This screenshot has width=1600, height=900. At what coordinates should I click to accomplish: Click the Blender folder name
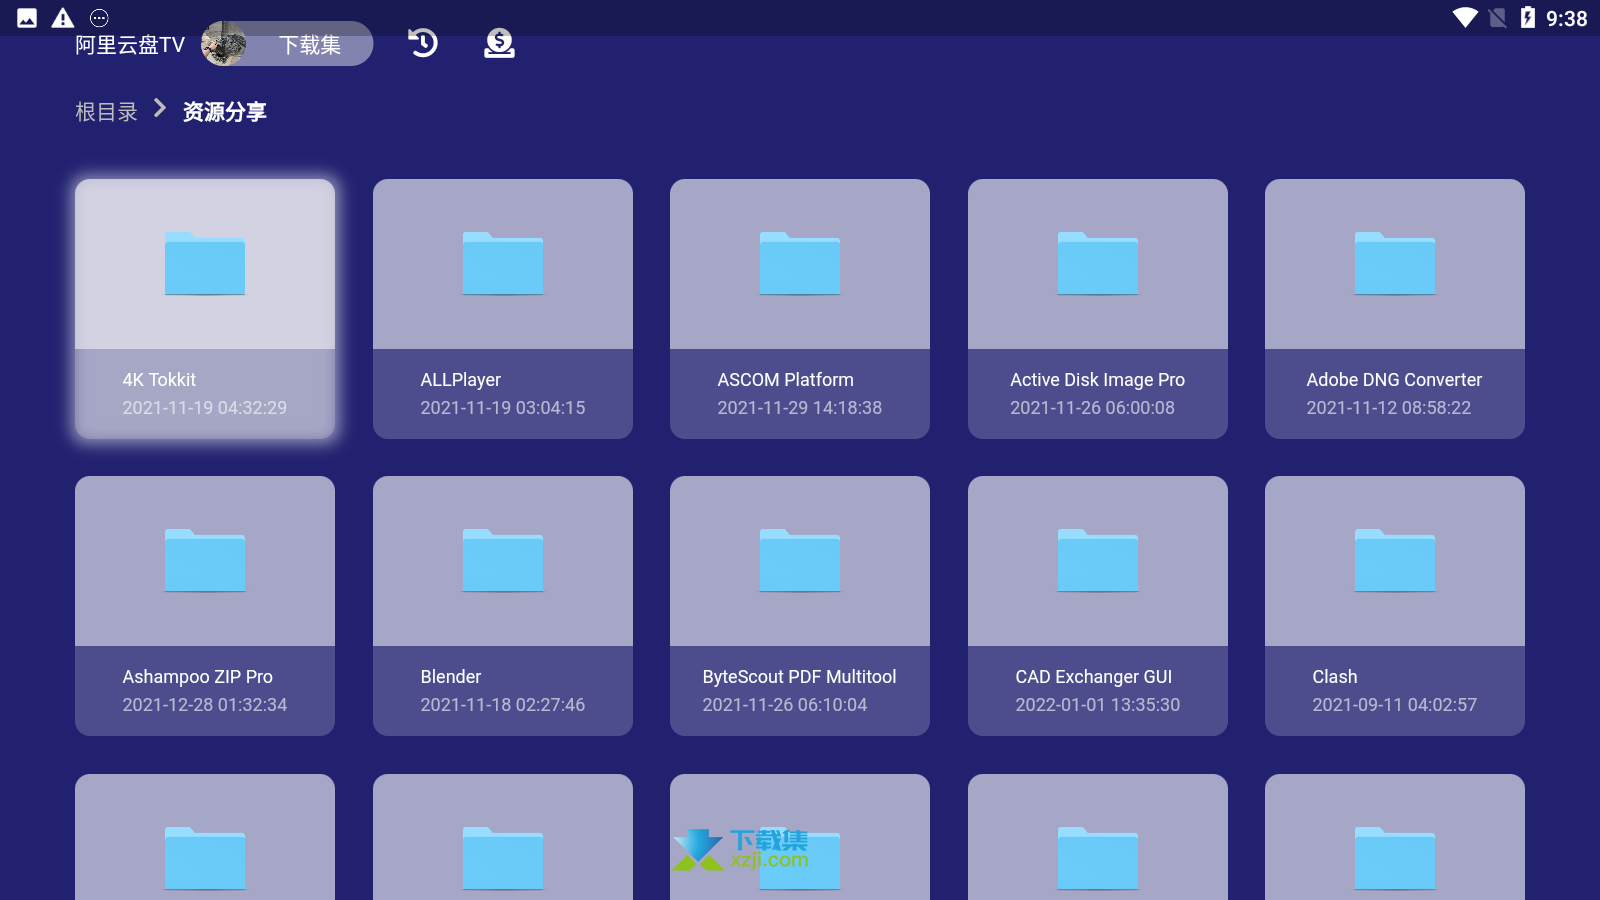click(451, 677)
